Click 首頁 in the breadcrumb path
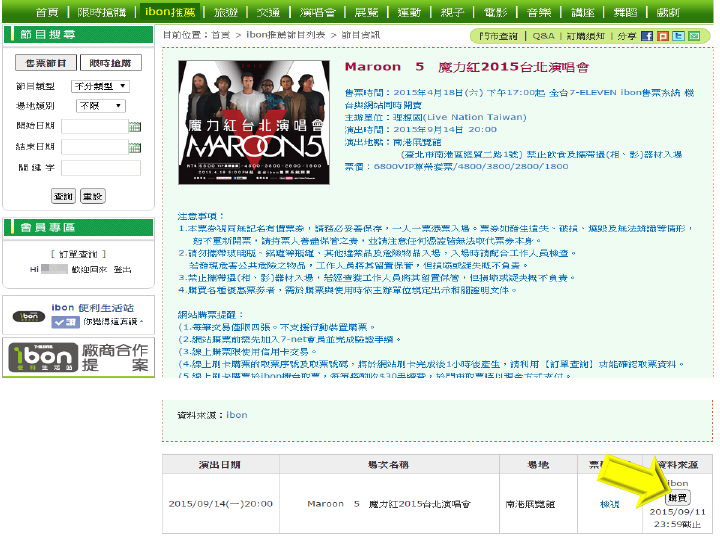Screen dimensions: 720x540 pyautogui.click(x=221, y=35)
